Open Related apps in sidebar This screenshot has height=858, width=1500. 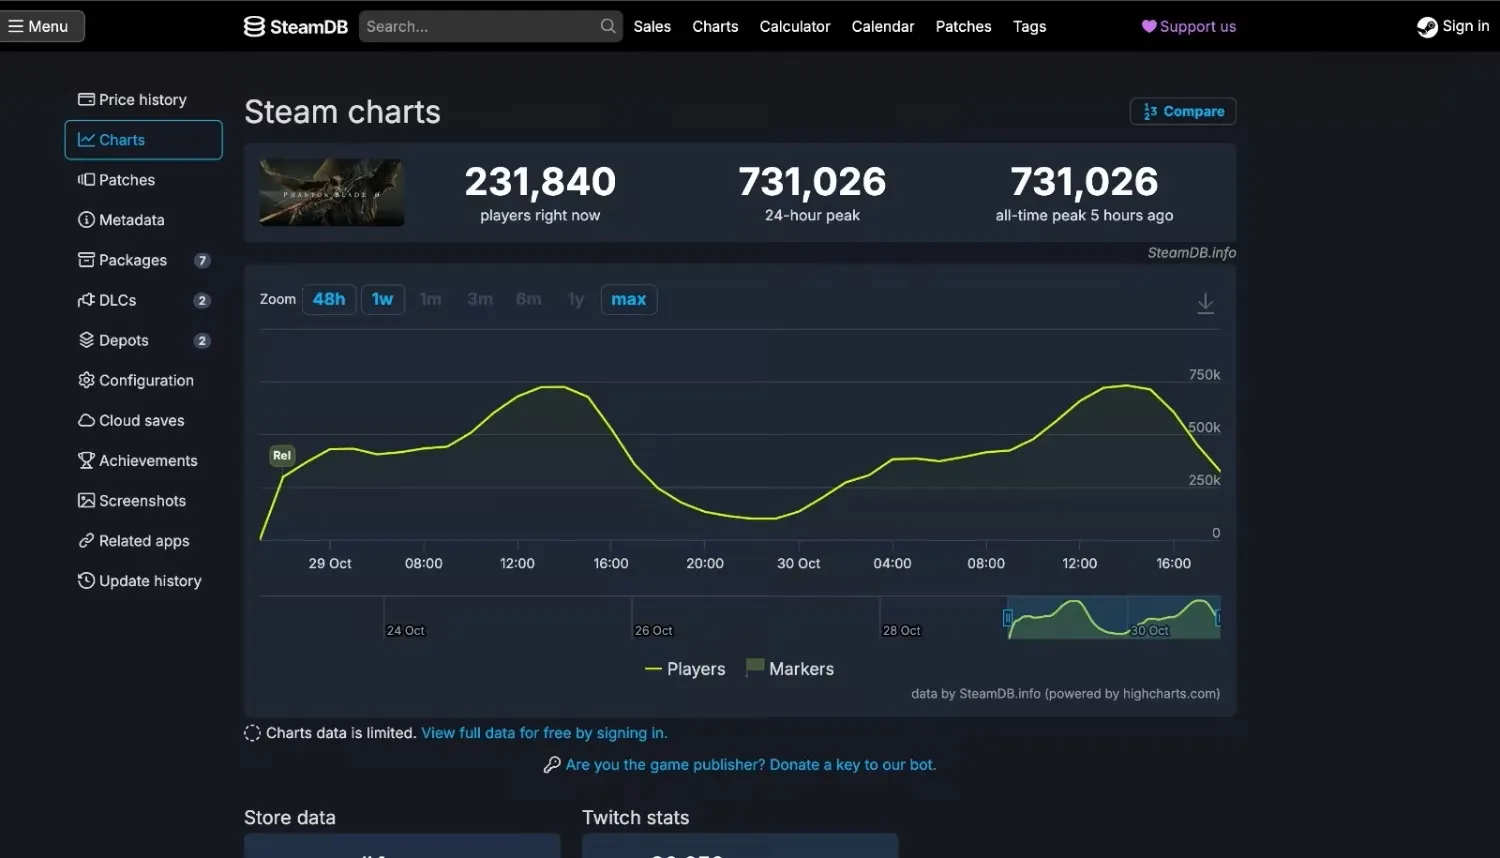point(143,540)
